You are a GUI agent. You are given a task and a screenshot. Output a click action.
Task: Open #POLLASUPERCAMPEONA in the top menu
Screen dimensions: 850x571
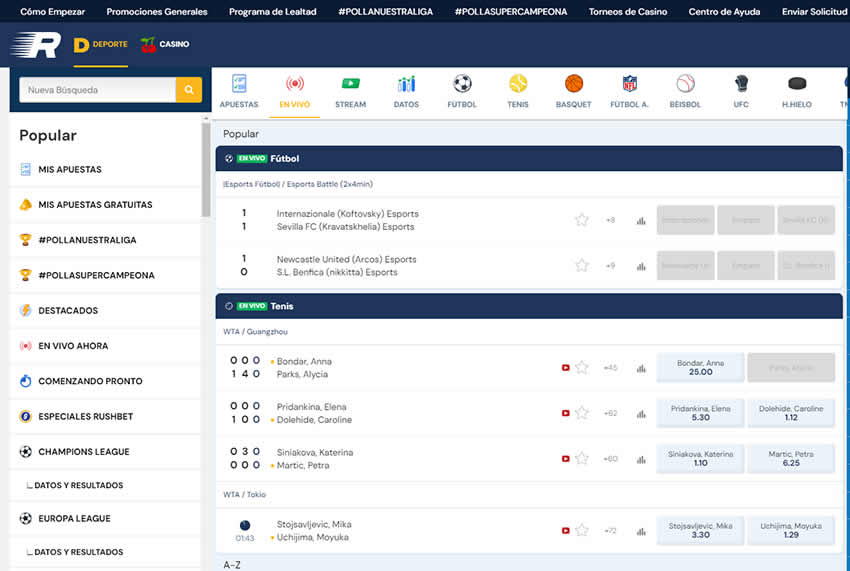click(x=511, y=11)
